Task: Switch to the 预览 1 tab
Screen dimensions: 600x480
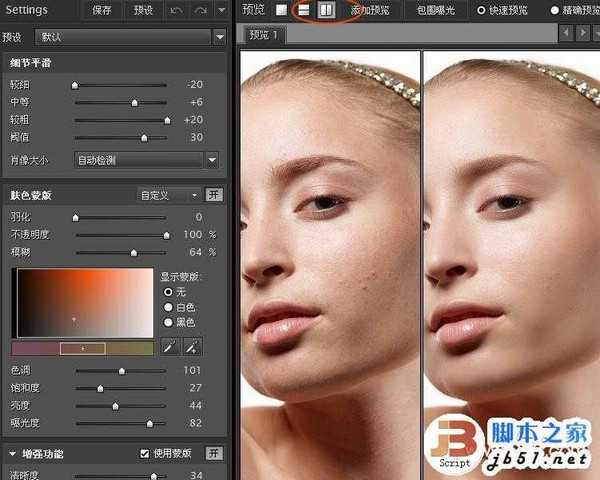Action: [x=265, y=35]
